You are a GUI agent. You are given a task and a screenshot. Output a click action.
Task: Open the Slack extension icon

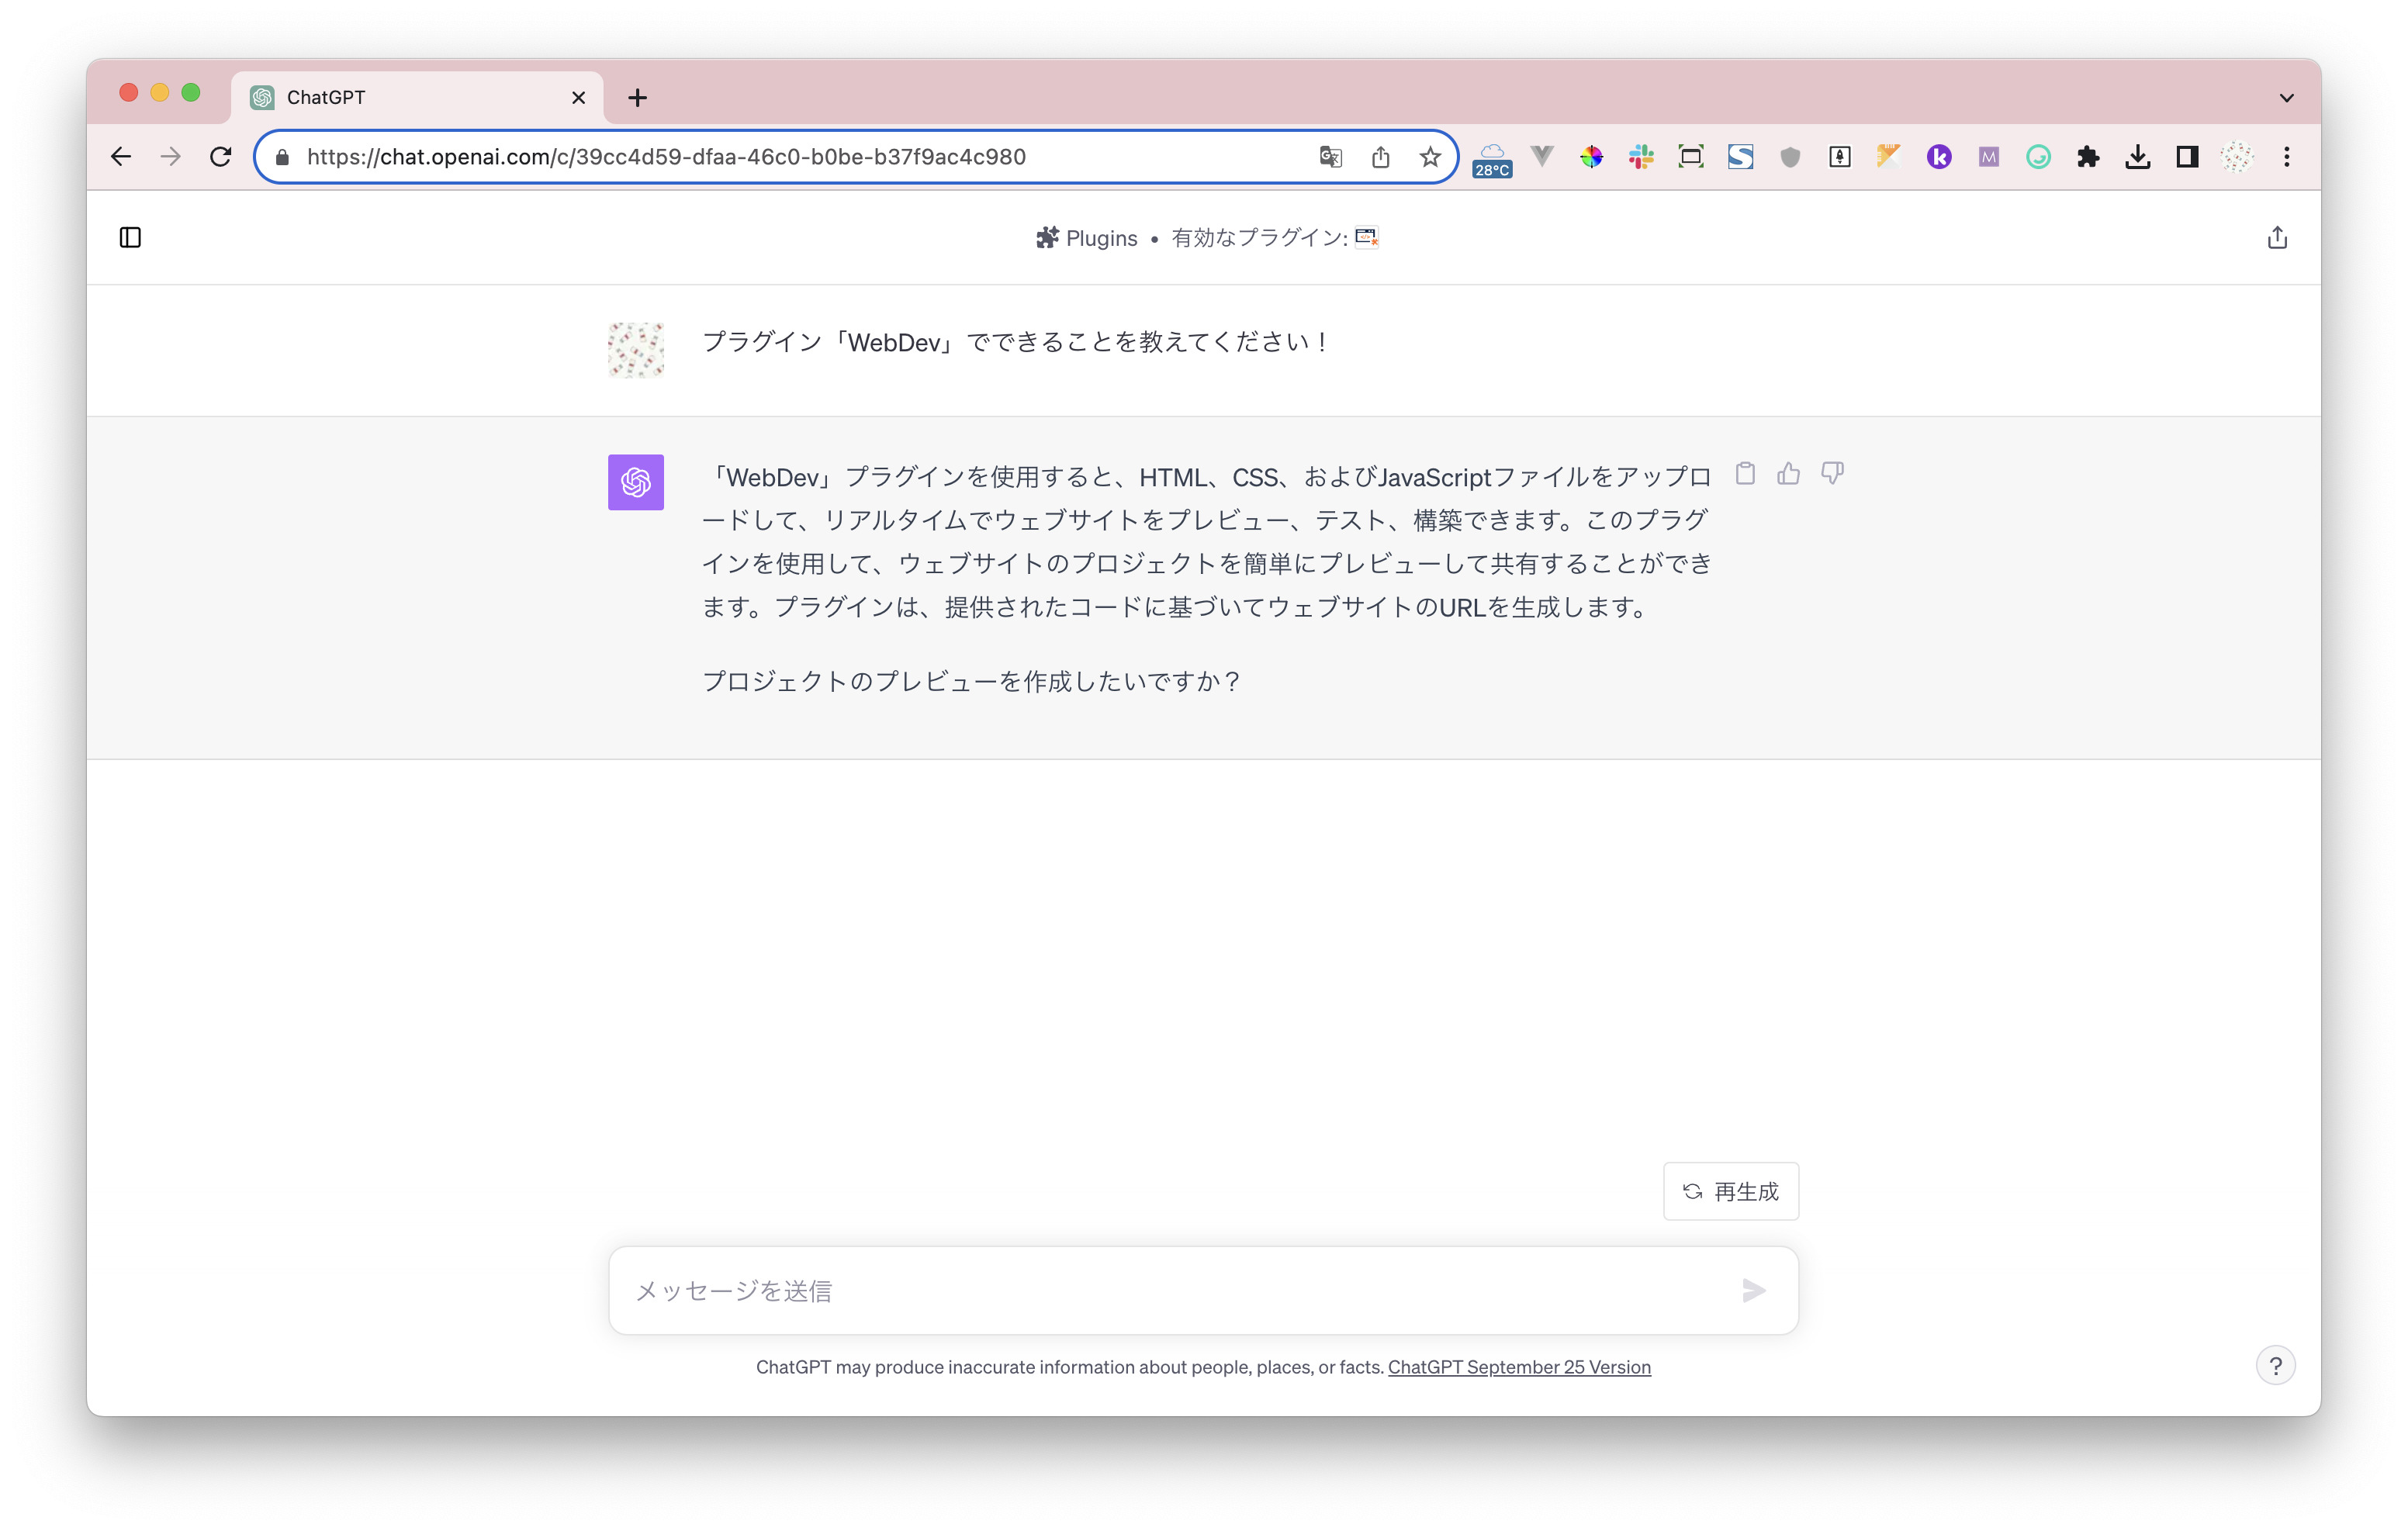pos(1641,157)
